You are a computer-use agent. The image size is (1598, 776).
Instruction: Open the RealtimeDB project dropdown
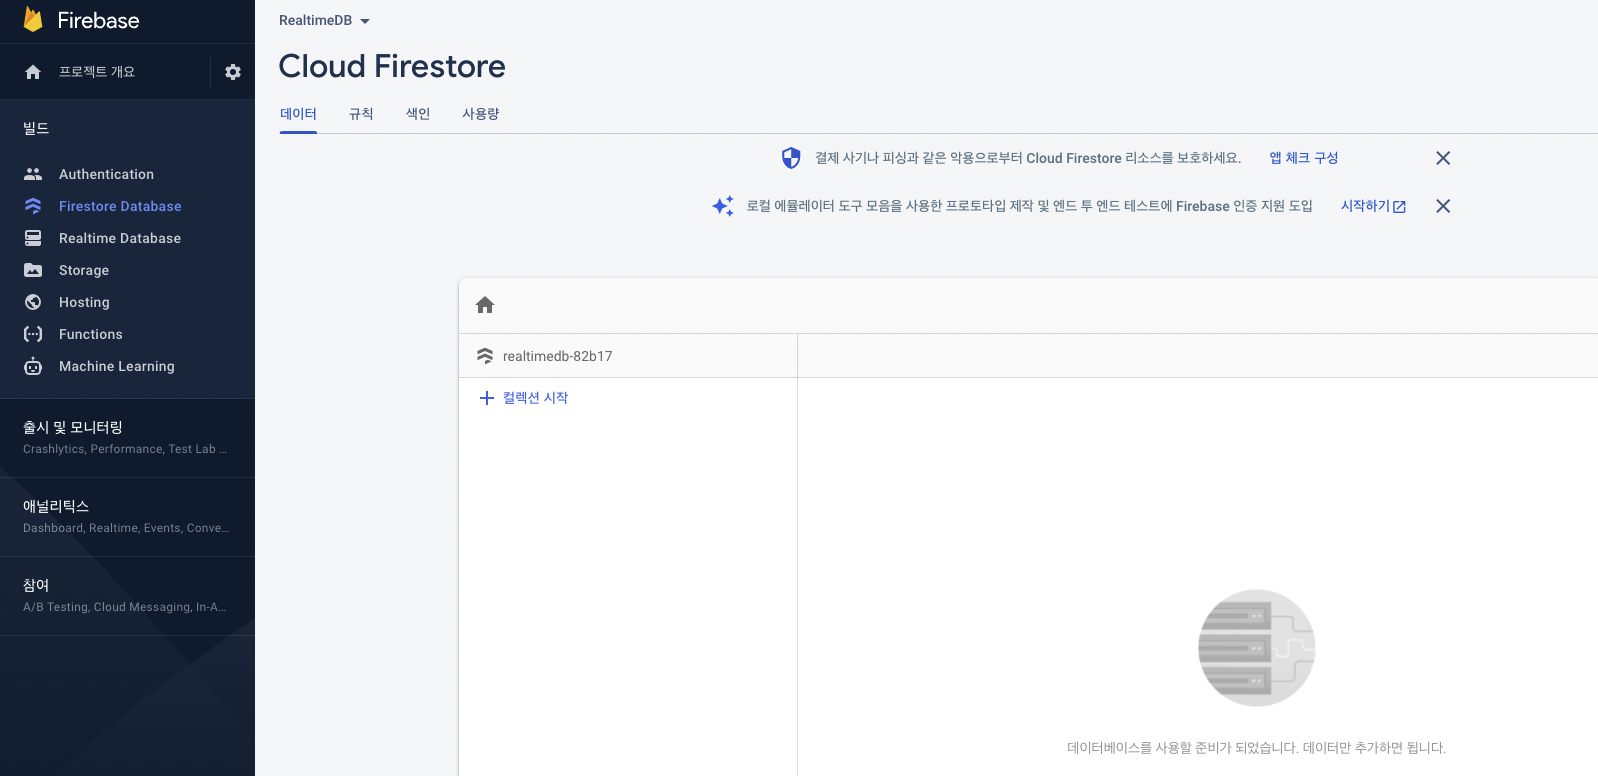coord(325,21)
